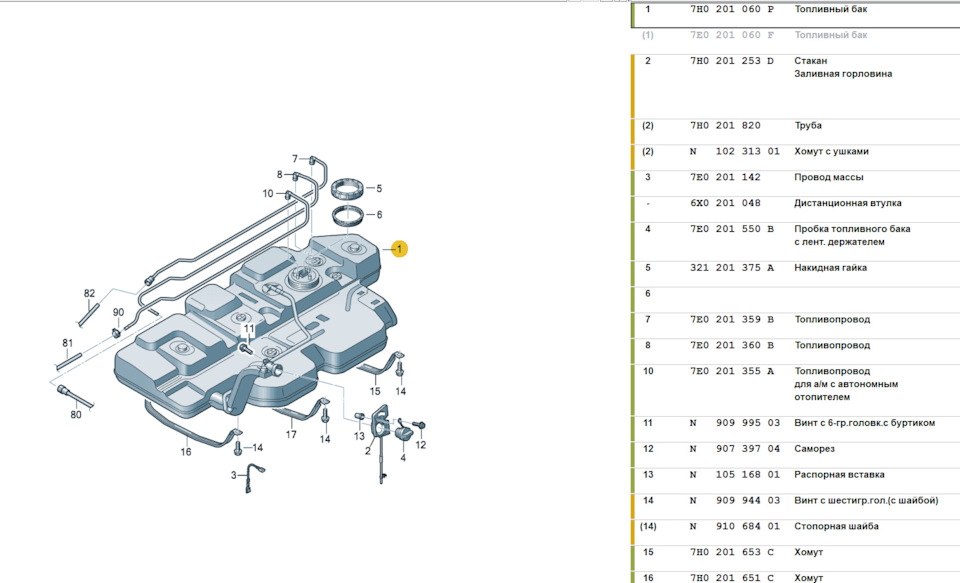Select callout 12 below the self-tapping screw
Screen dimensions: 960x583
click(420, 445)
